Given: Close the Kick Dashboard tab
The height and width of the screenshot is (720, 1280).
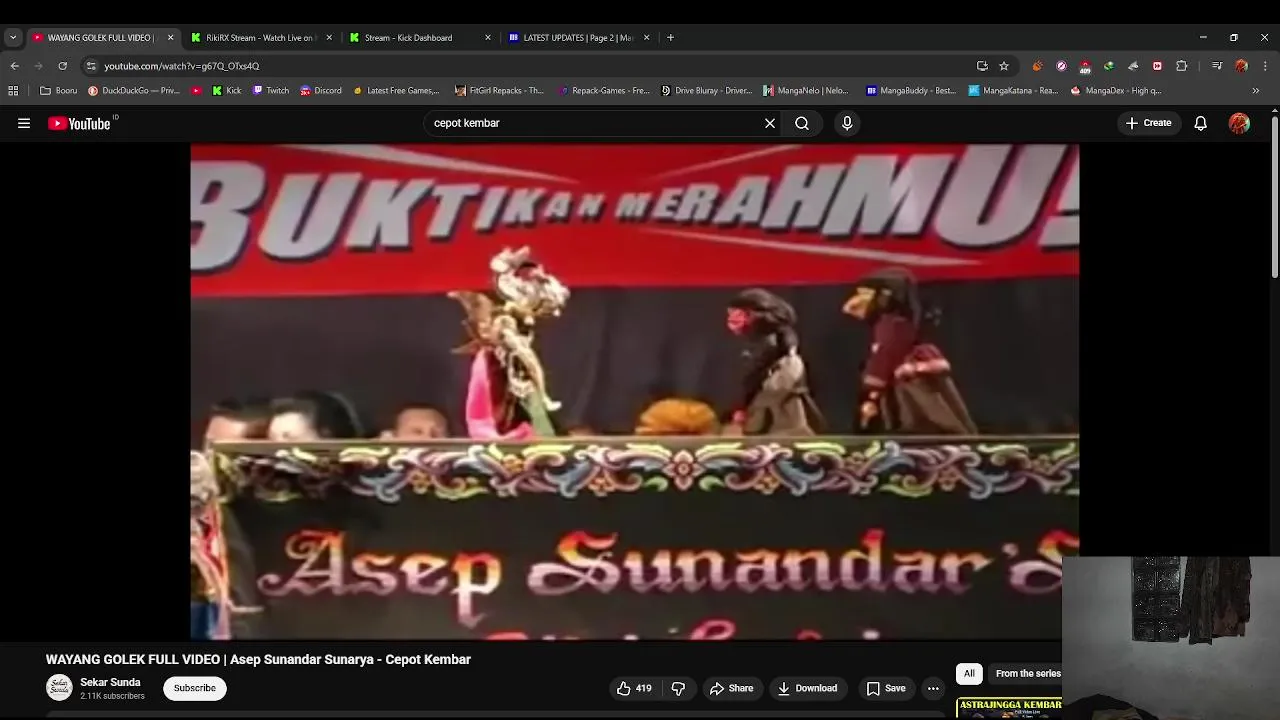Looking at the screenshot, I should point(488,38).
